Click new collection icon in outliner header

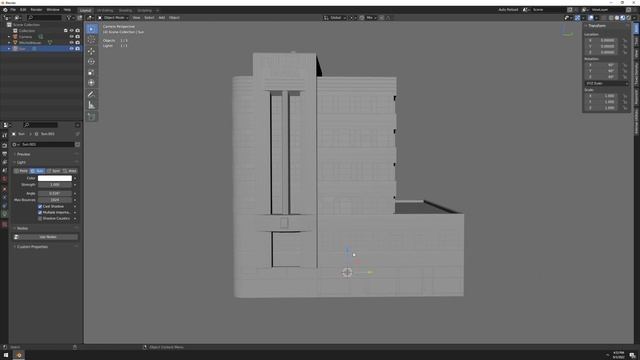pos(80,18)
